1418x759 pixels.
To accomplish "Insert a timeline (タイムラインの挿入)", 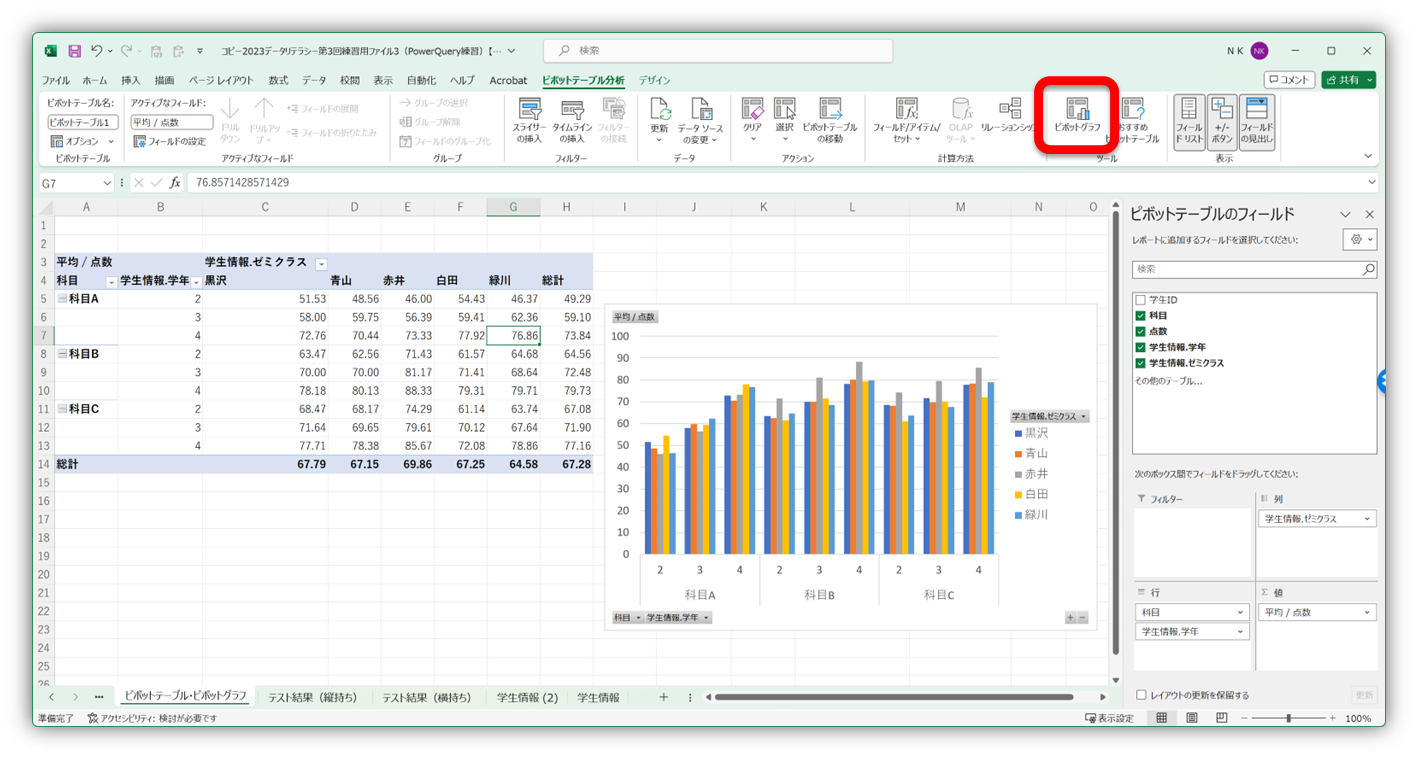I will pos(572,121).
